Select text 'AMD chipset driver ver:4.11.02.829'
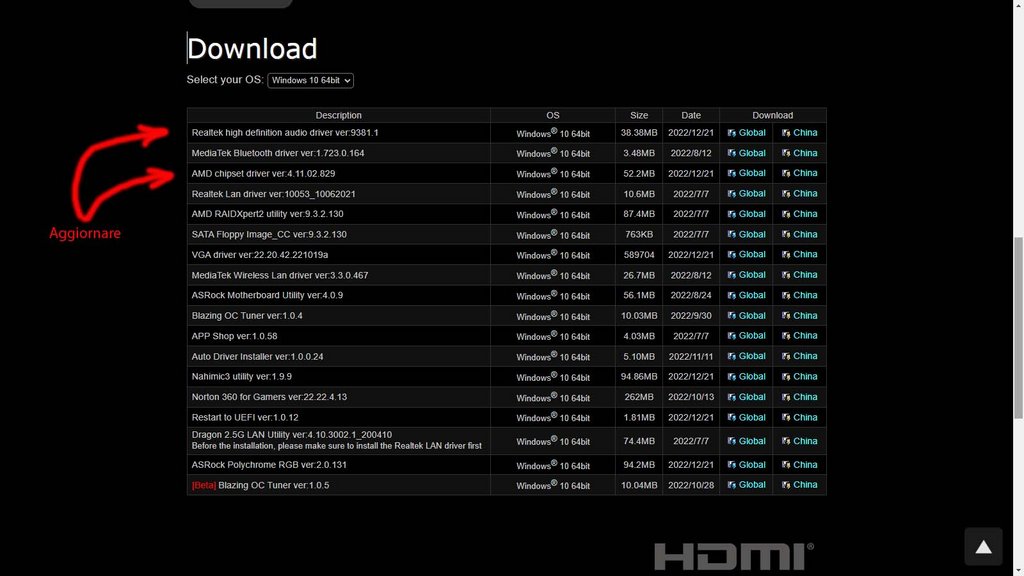 coord(263,174)
